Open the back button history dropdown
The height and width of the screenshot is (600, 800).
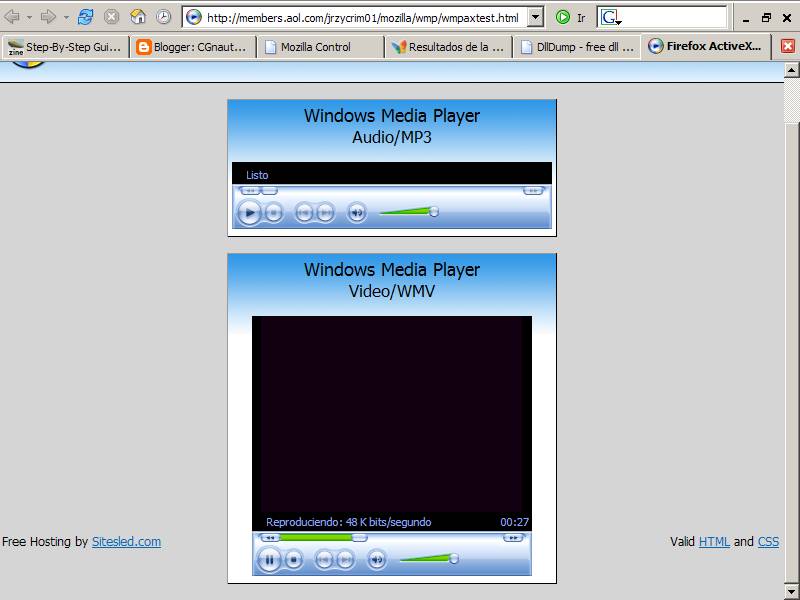[29, 17]
